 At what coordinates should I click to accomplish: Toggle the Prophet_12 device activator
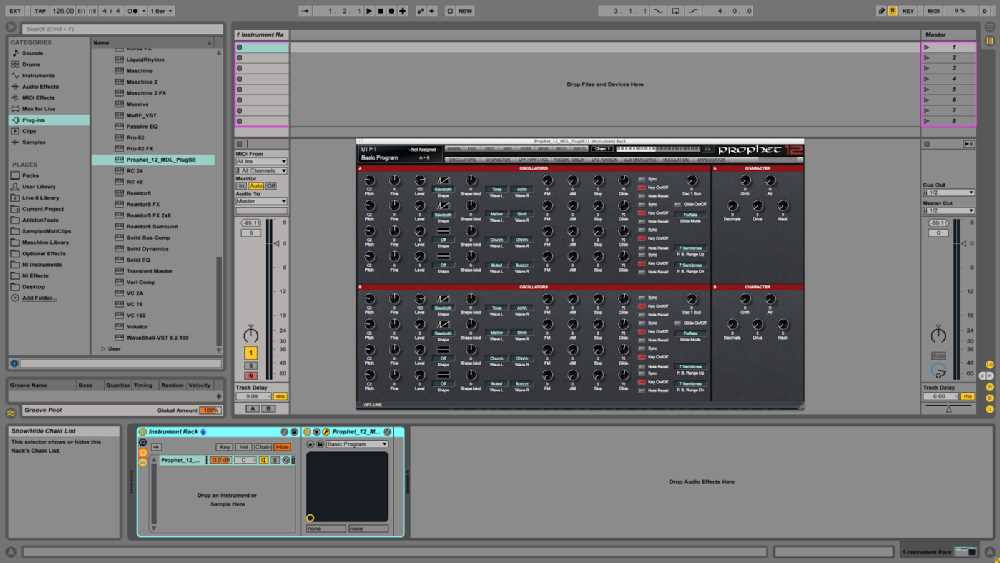tap(307, 432)
